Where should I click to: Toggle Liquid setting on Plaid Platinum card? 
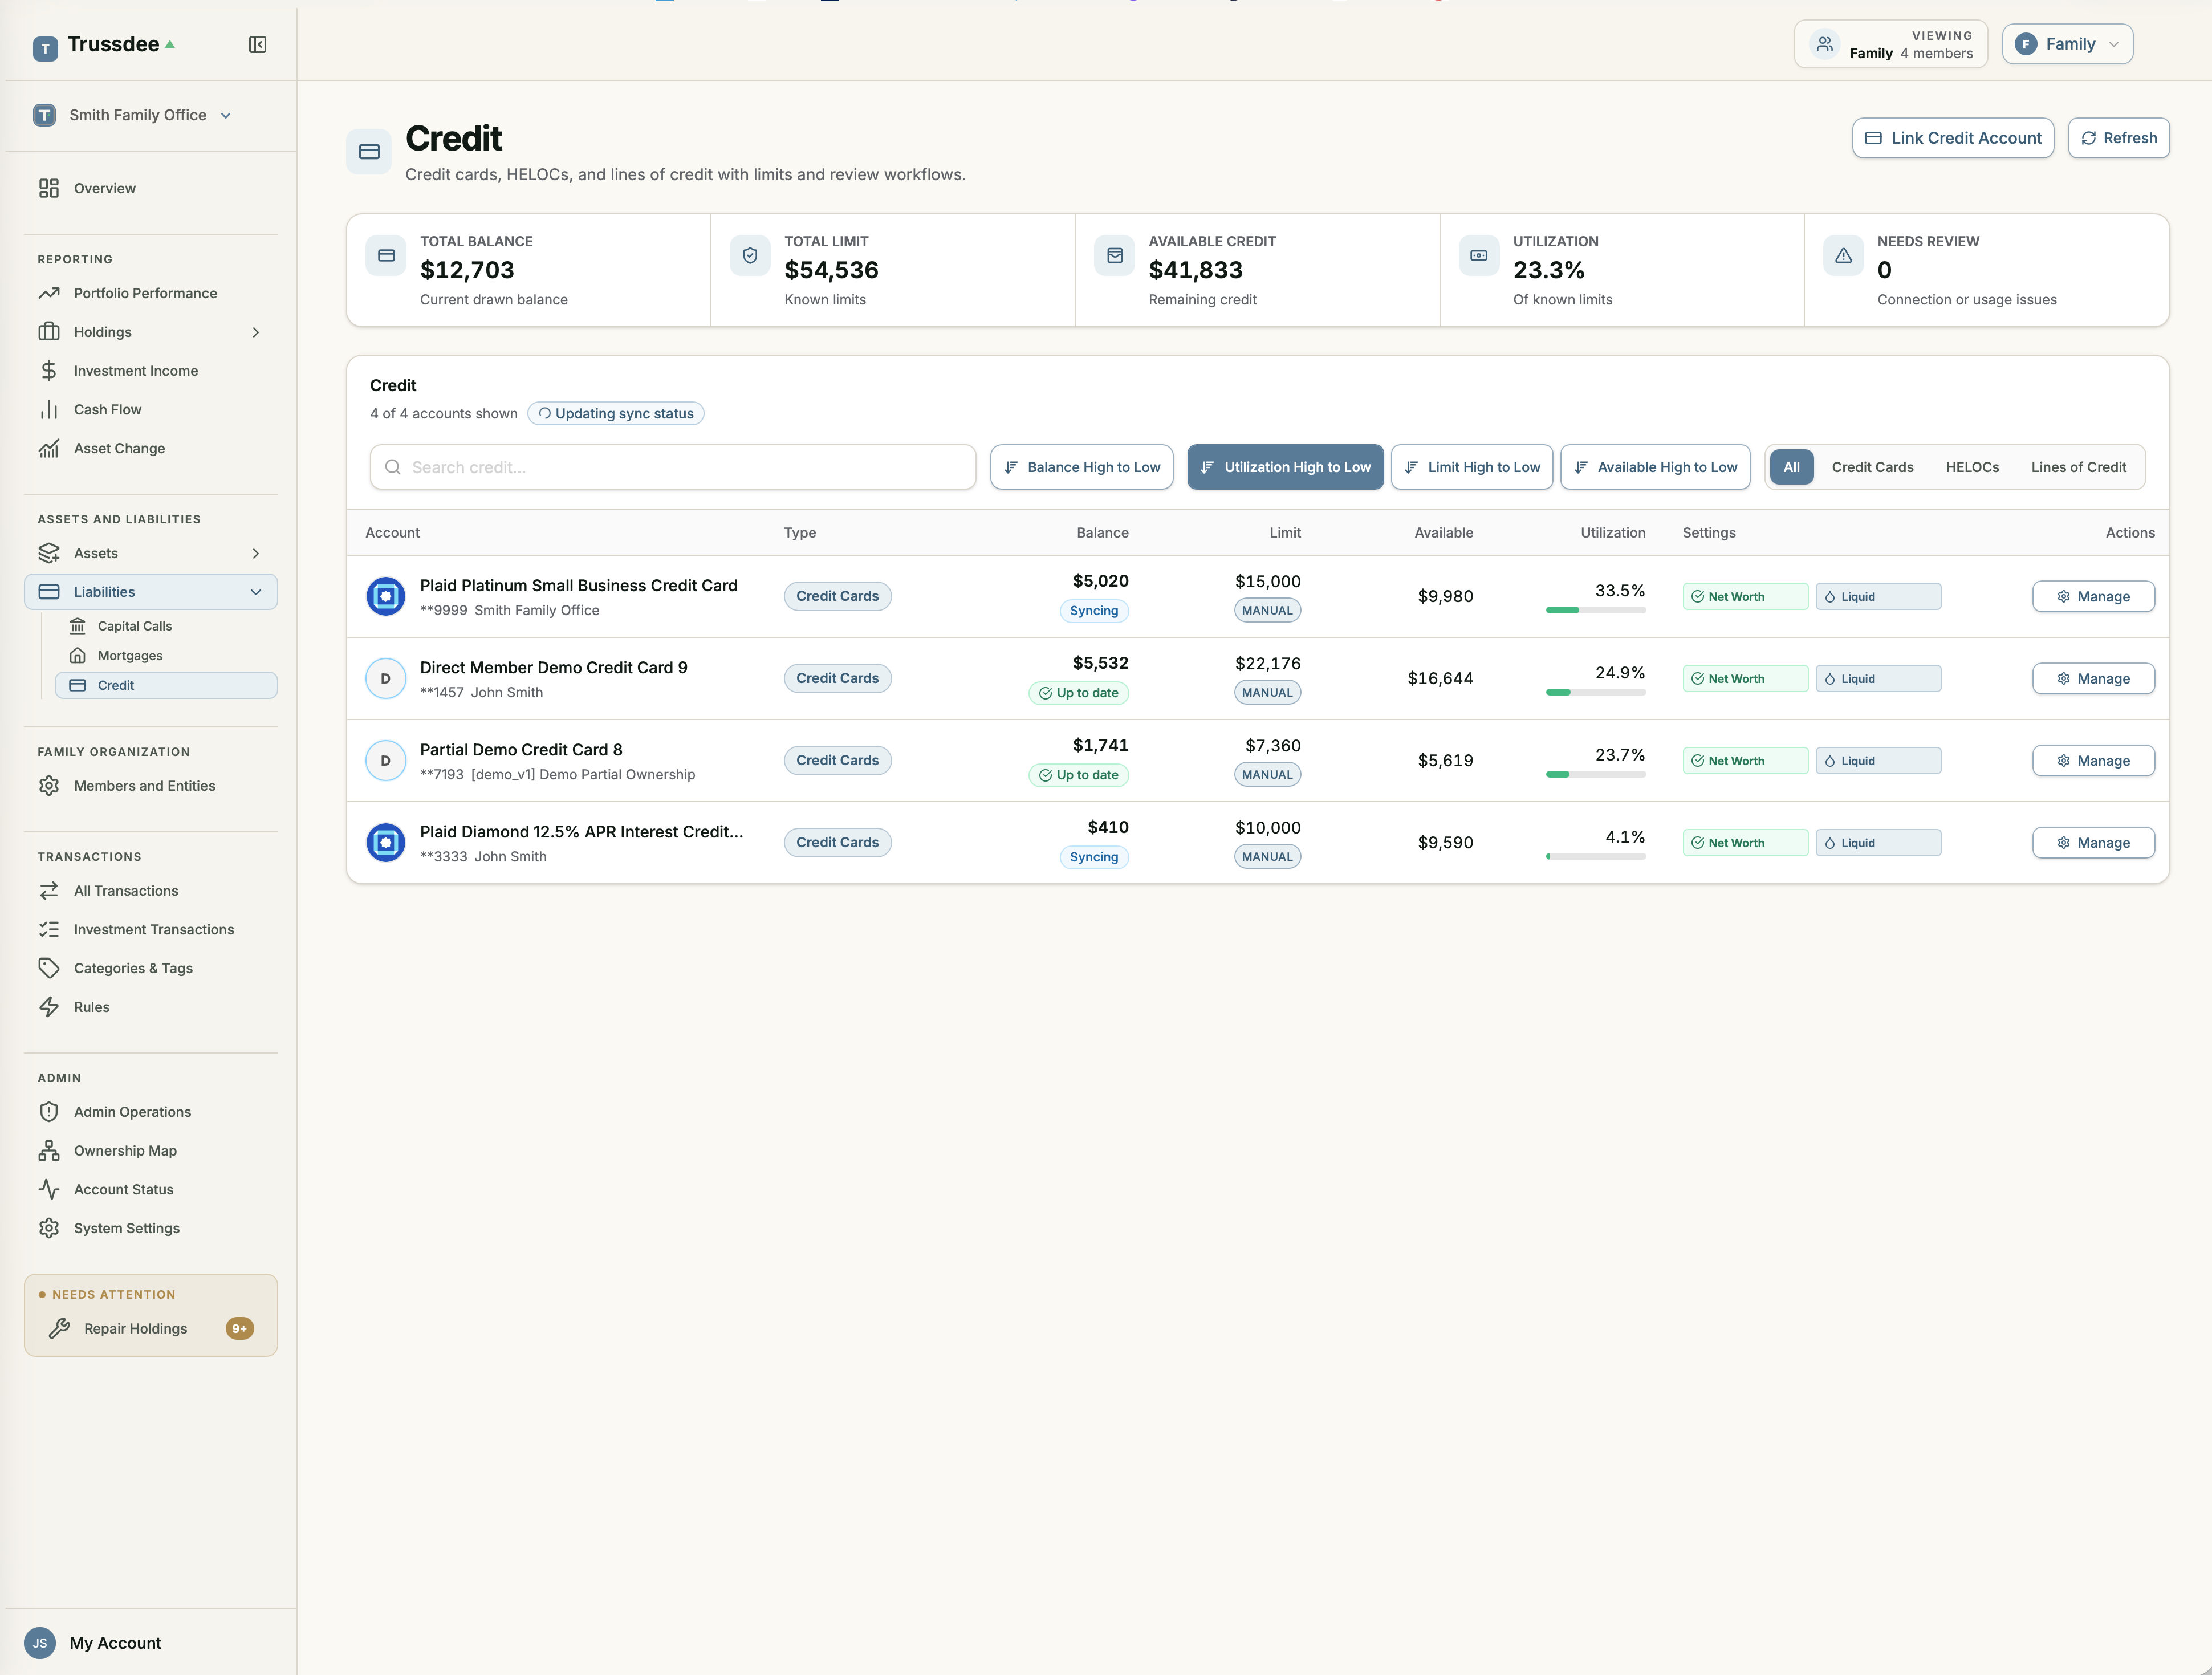coord(1878,596)
